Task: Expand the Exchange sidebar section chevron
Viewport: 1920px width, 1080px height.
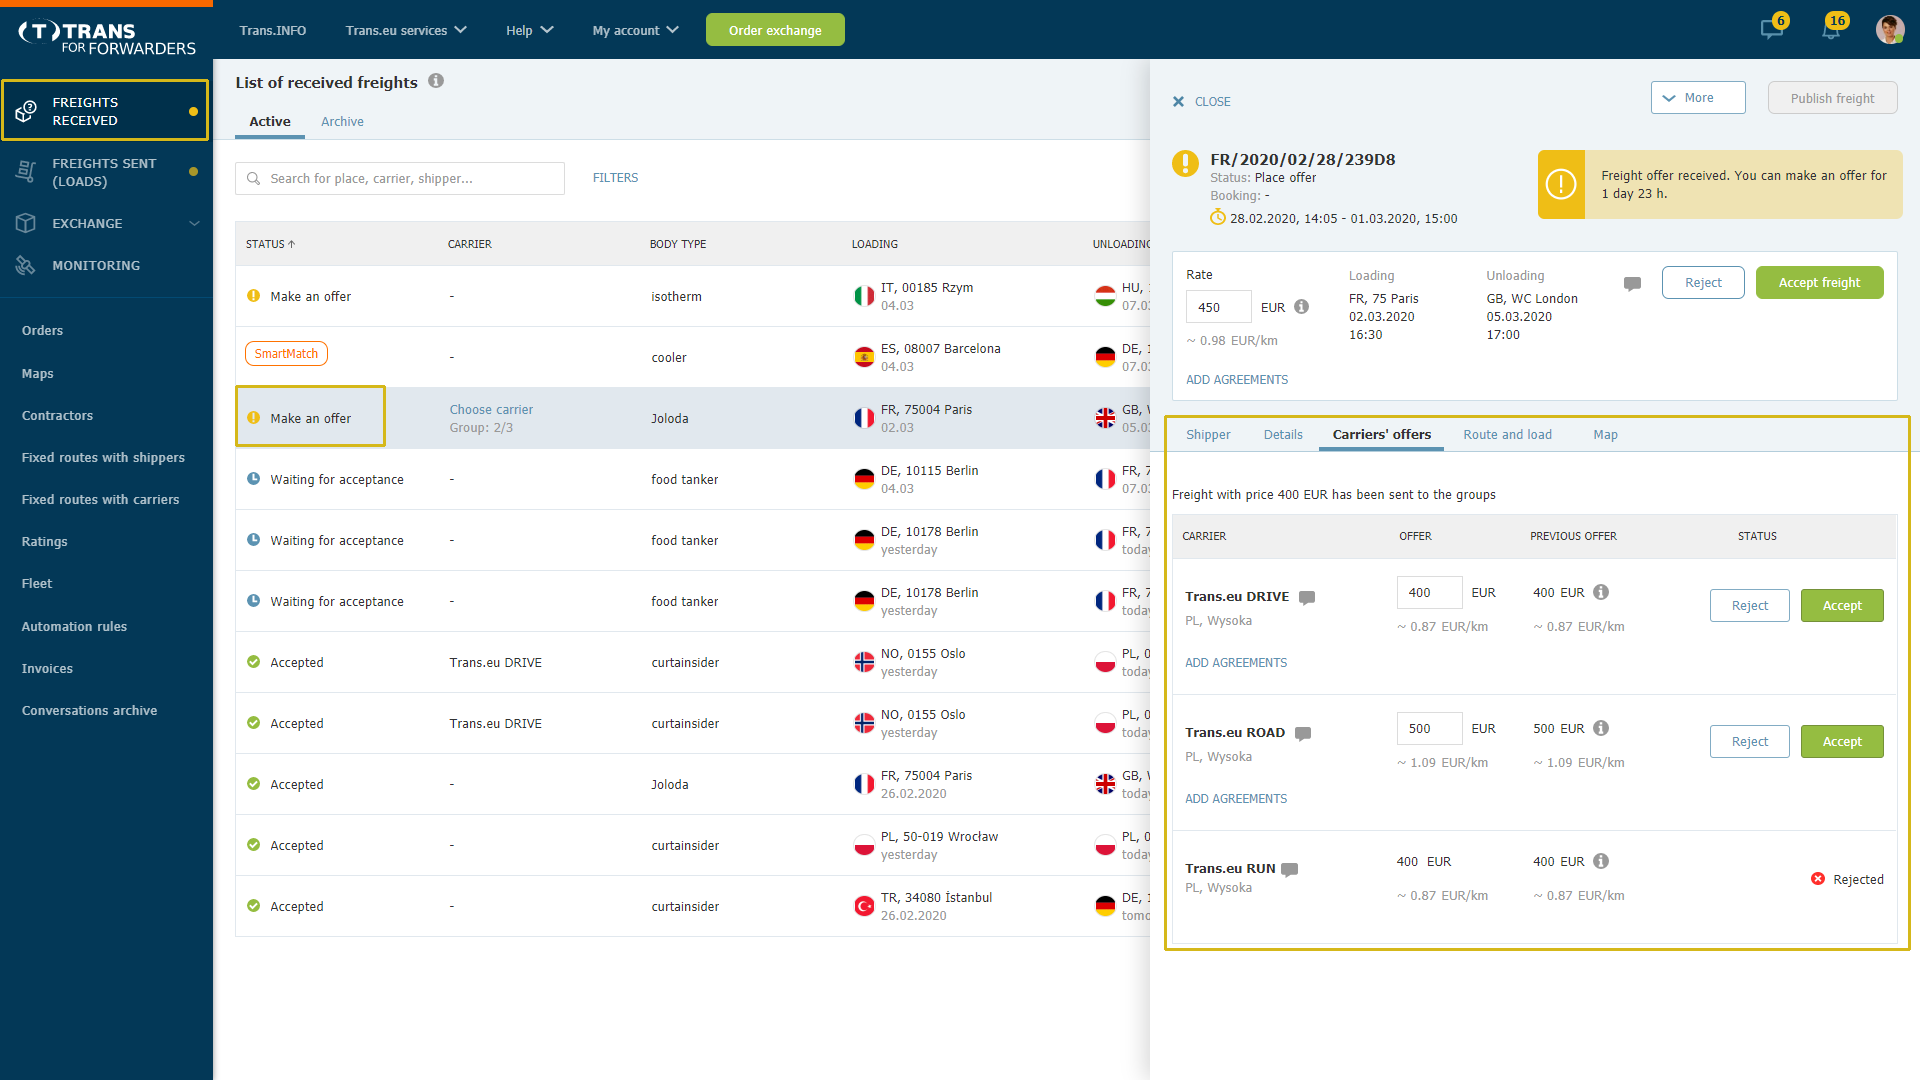Action: click(194, 223)
